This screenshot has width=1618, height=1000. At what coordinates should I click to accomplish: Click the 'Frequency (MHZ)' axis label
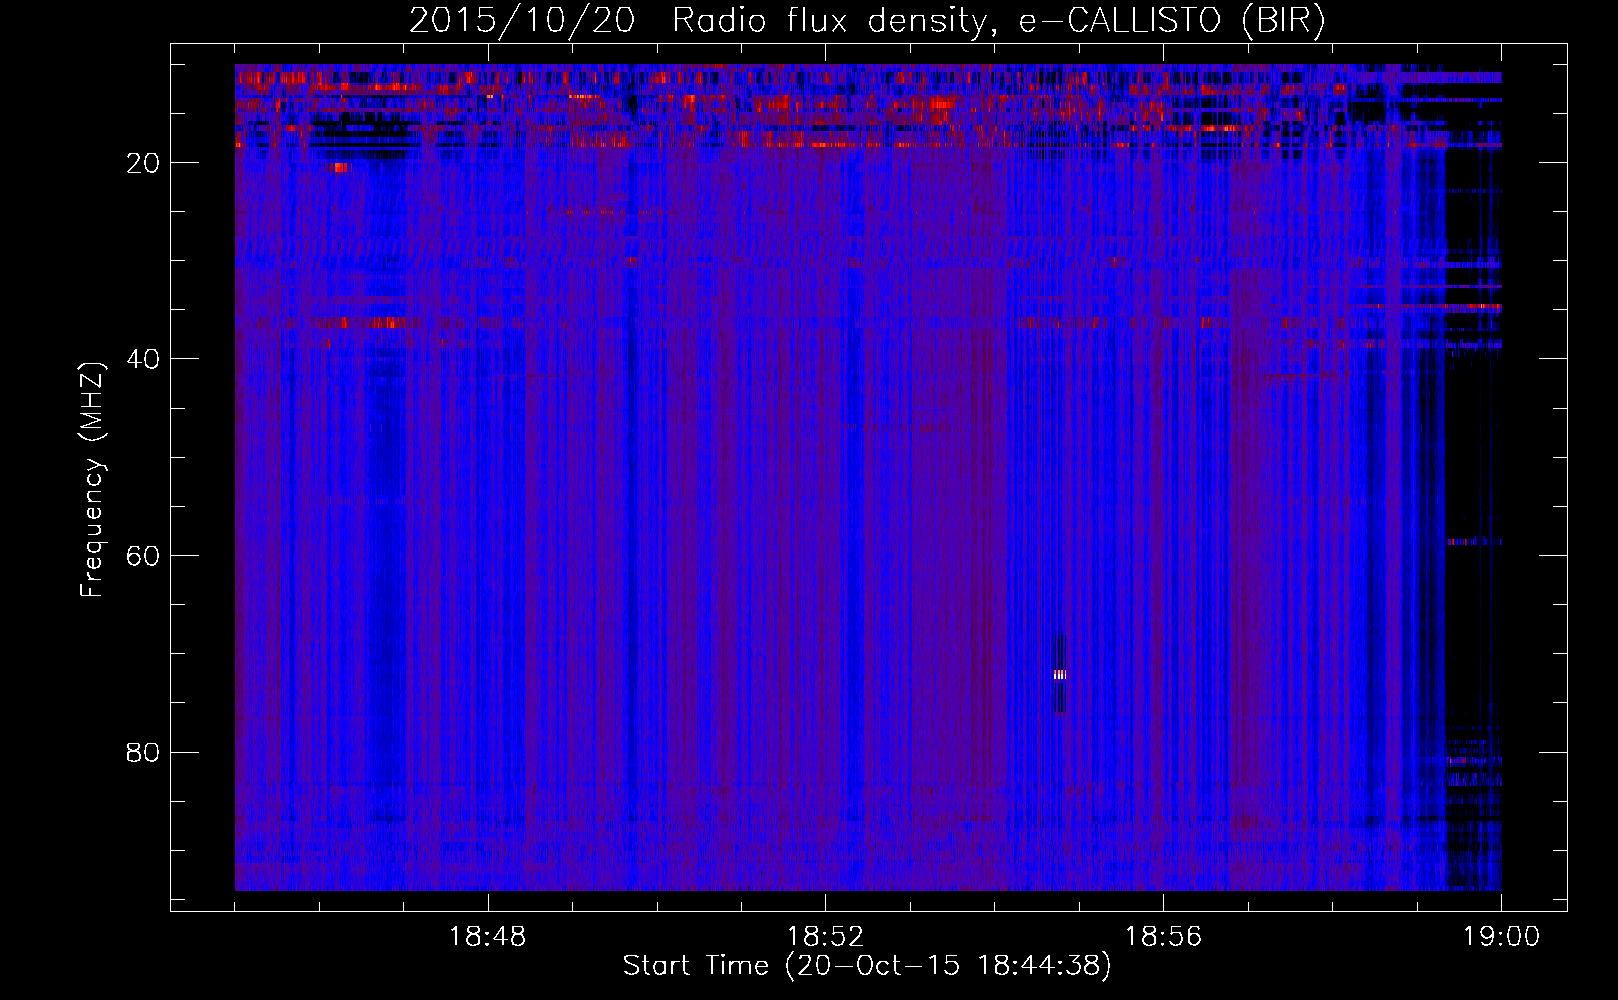tap(92, 480)
